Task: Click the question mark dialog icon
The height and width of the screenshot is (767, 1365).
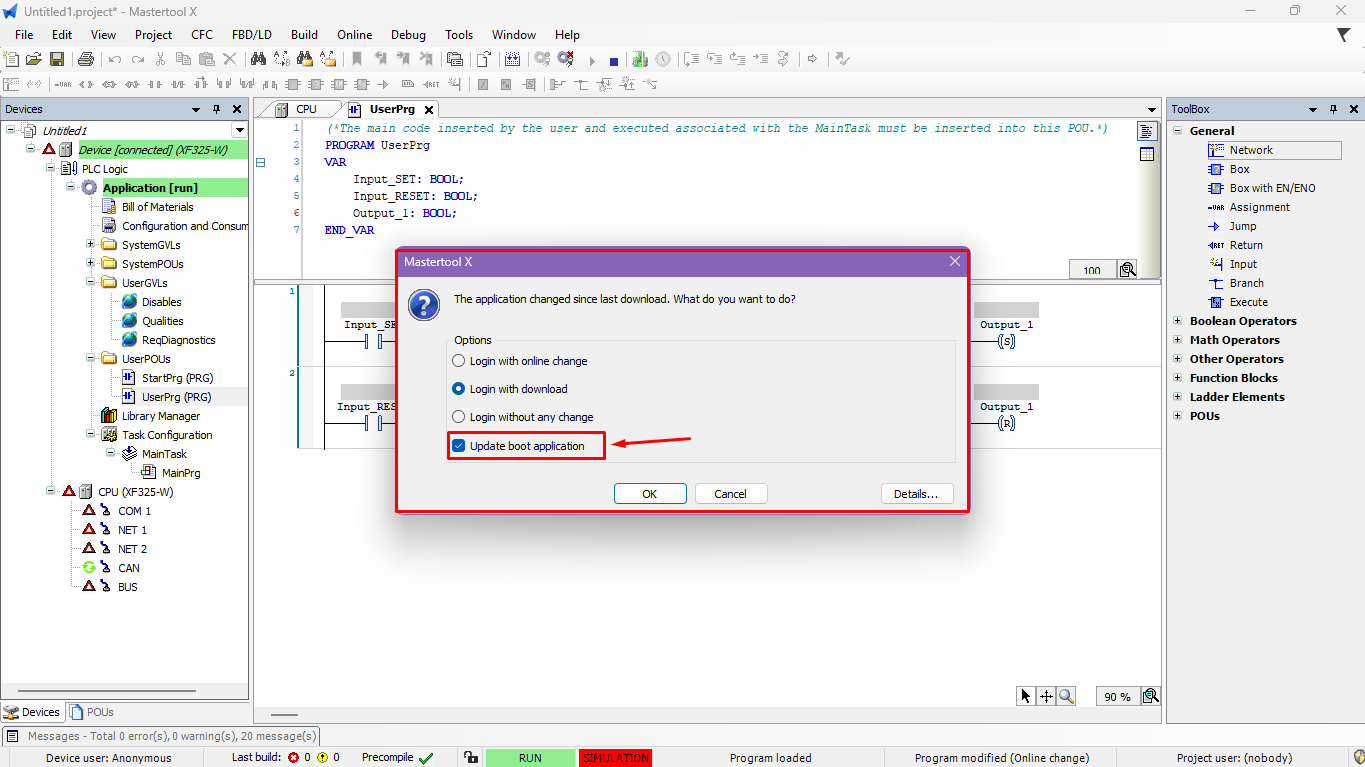Action: pos(424,305)
